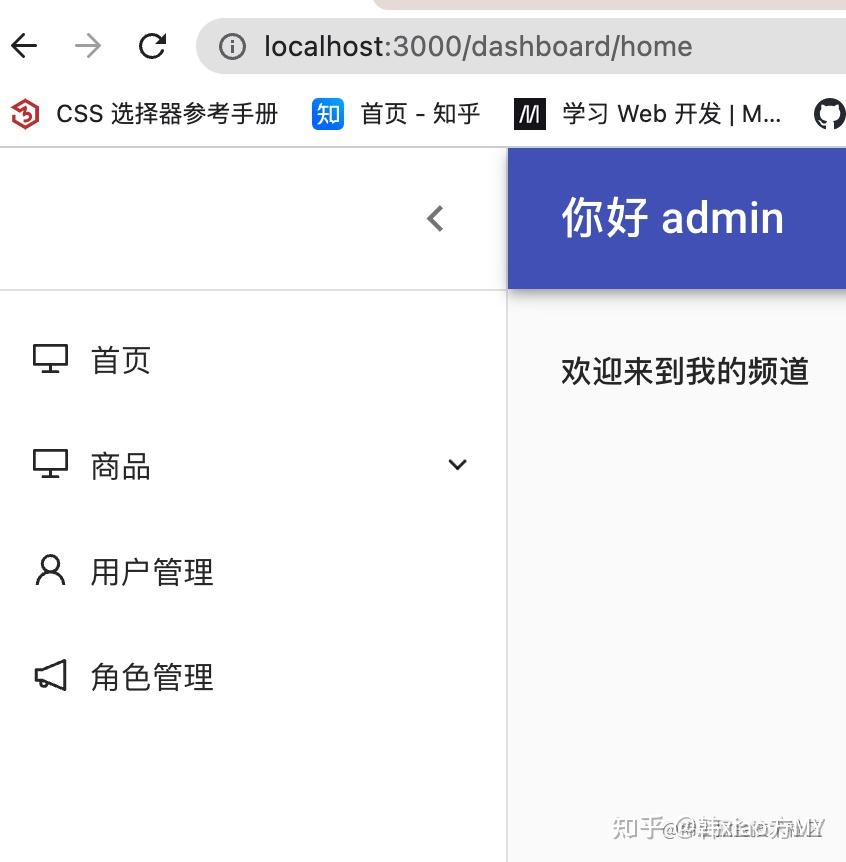The width and height of the screenshot is (846, 862).
Task: Click the user icon beside 用户管理
Action: tap(51, 570)
